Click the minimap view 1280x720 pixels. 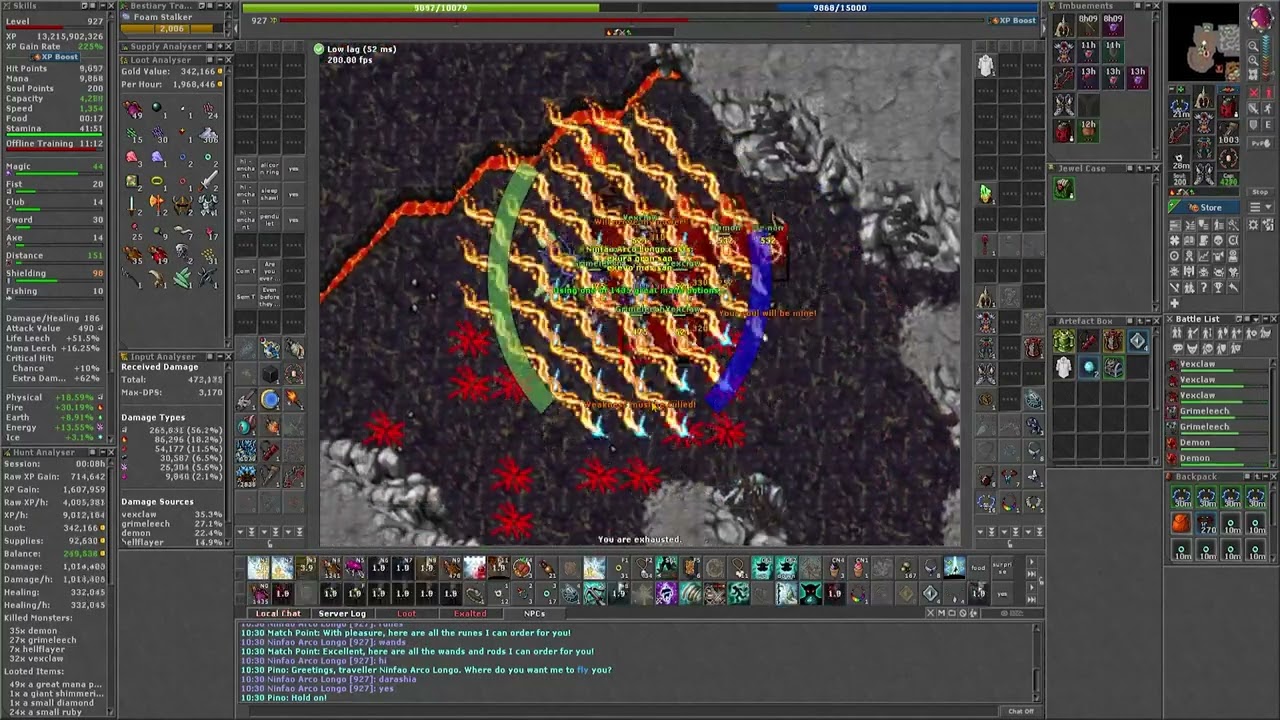tap(1204, 42)
